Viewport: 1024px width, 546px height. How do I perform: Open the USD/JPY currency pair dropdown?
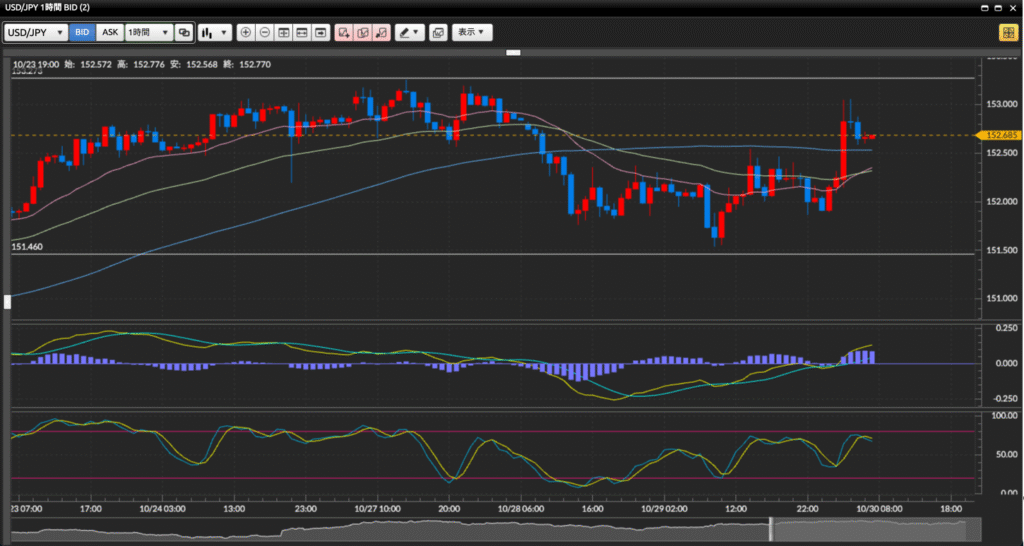[x=37, y=32]
